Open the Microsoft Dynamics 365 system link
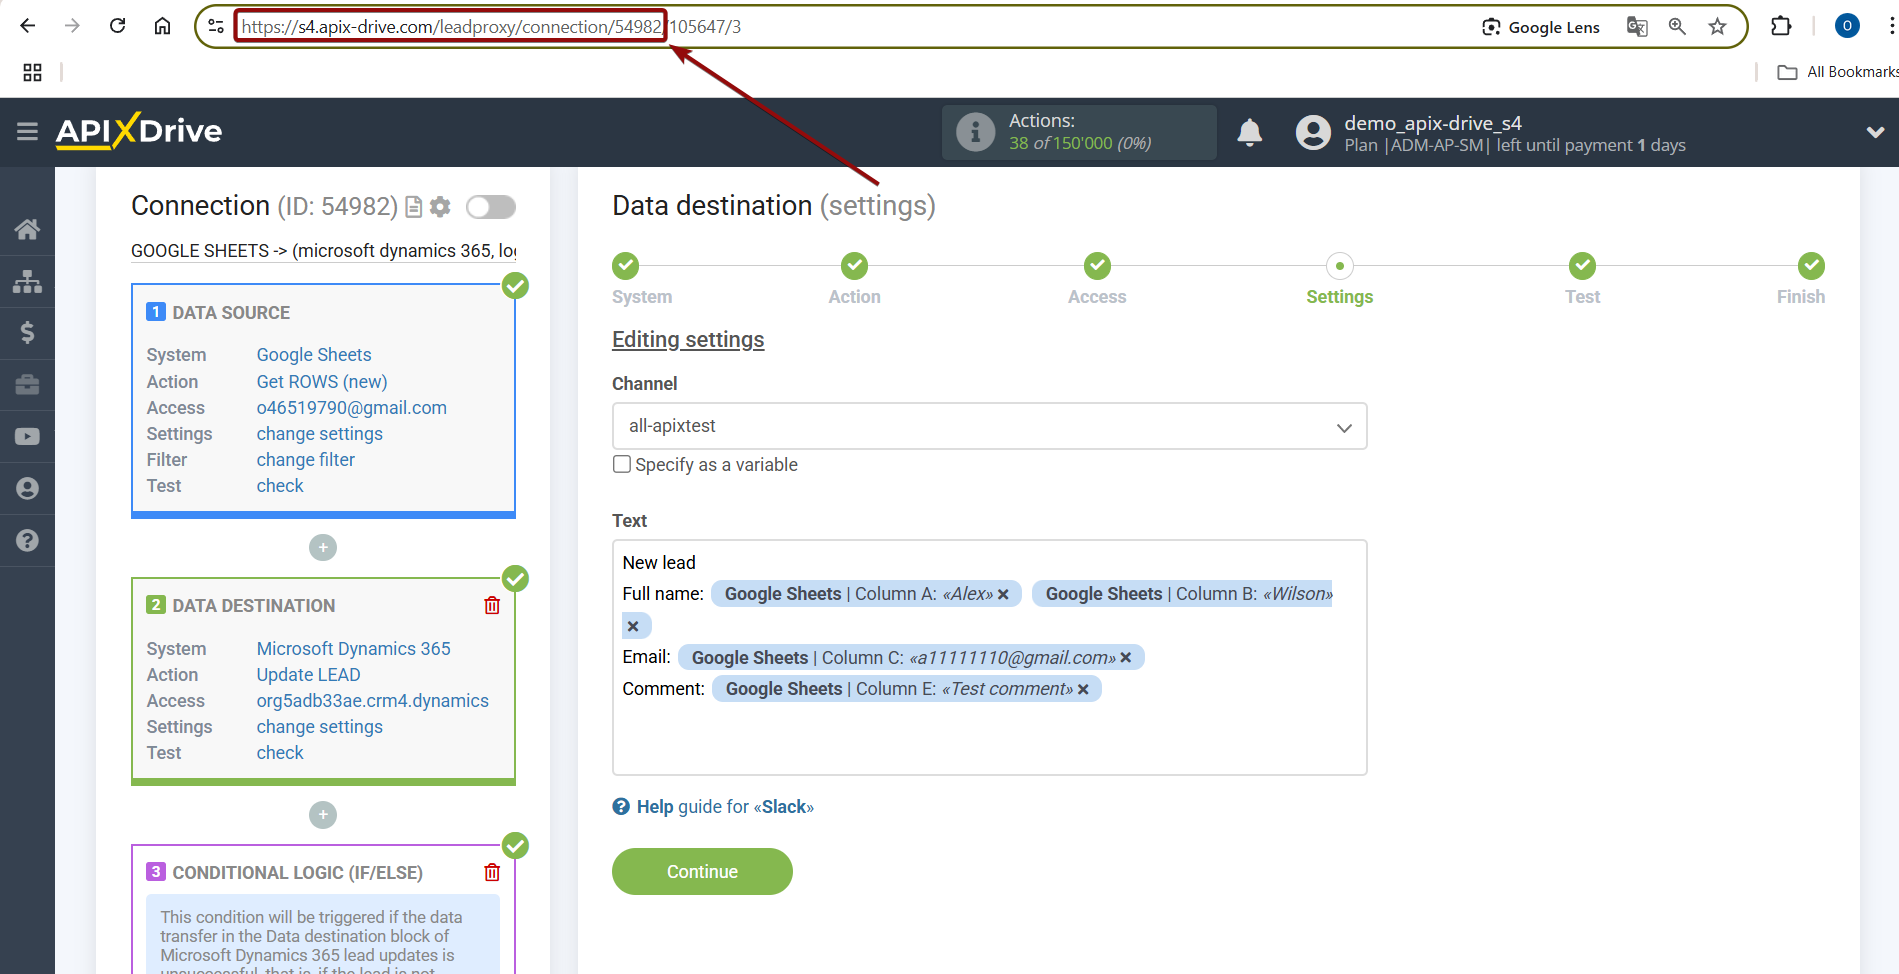 pyautogui.click(x=354, y=649)
